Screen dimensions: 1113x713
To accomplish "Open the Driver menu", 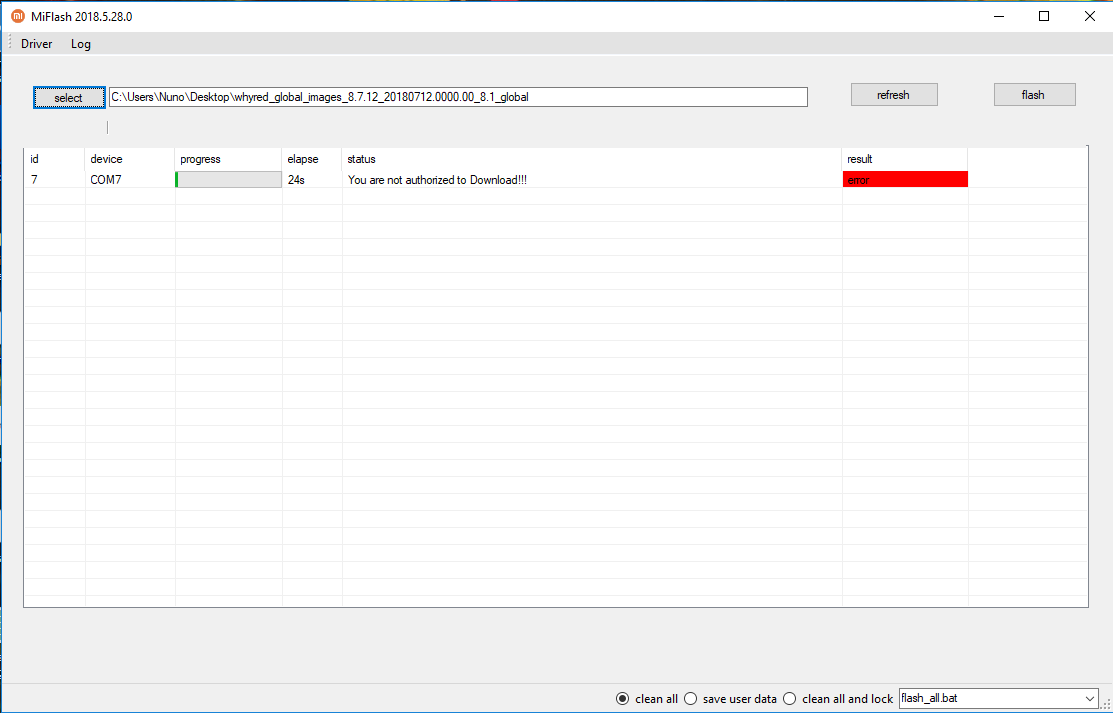I will [x=37, y=44].
